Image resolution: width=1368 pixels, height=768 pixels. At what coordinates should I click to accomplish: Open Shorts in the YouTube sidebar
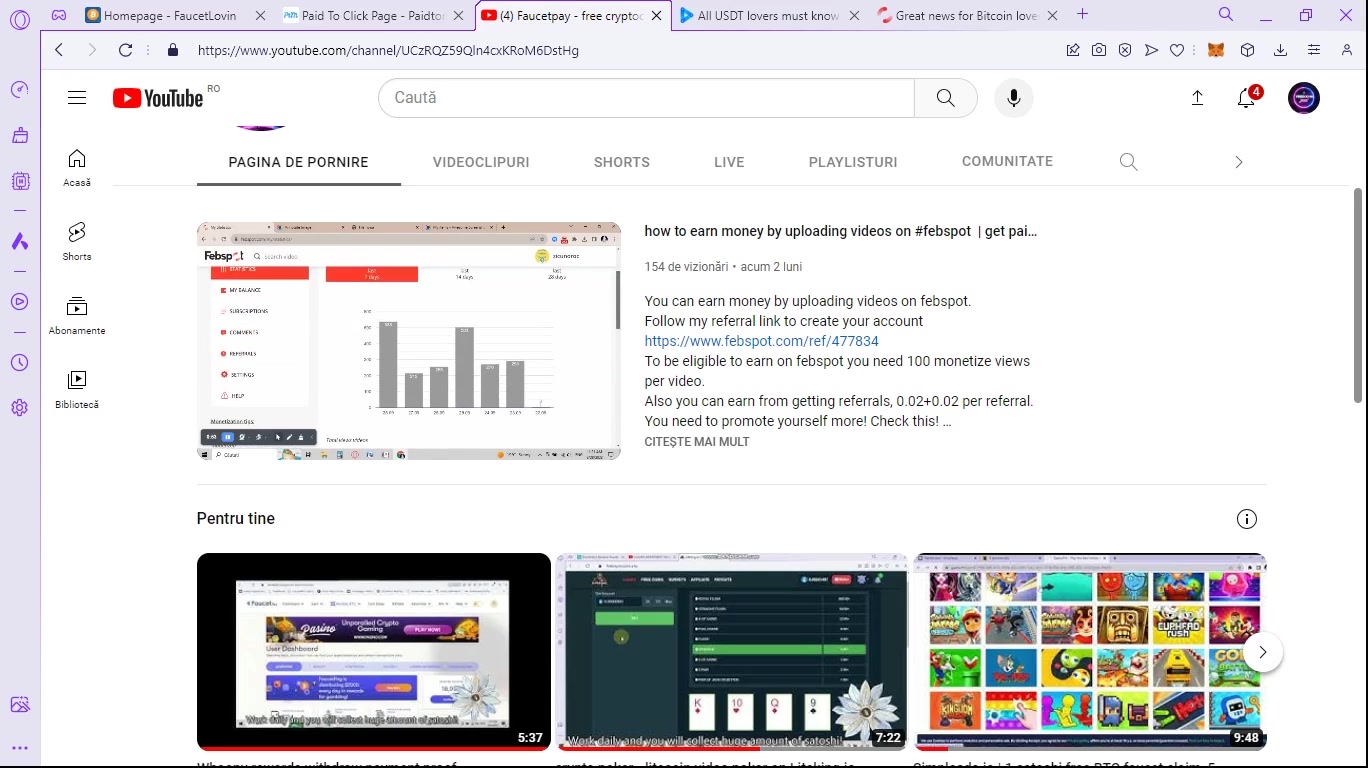click(77, 242)
